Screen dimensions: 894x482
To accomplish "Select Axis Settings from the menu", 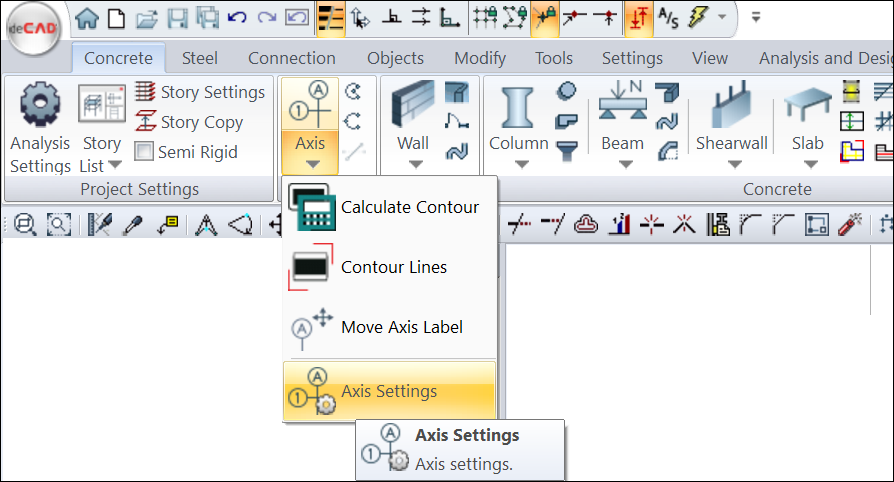I will (389, 391).
